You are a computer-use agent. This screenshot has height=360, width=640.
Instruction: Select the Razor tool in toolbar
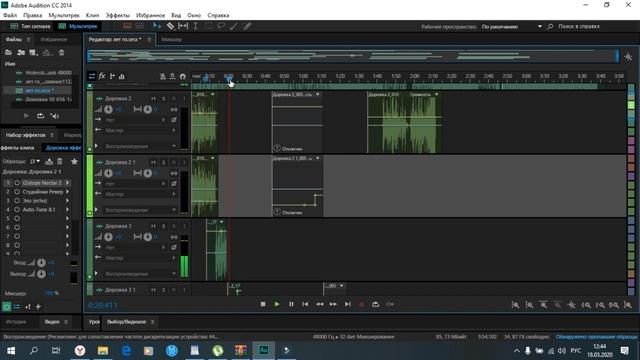(x=170, y=26)
